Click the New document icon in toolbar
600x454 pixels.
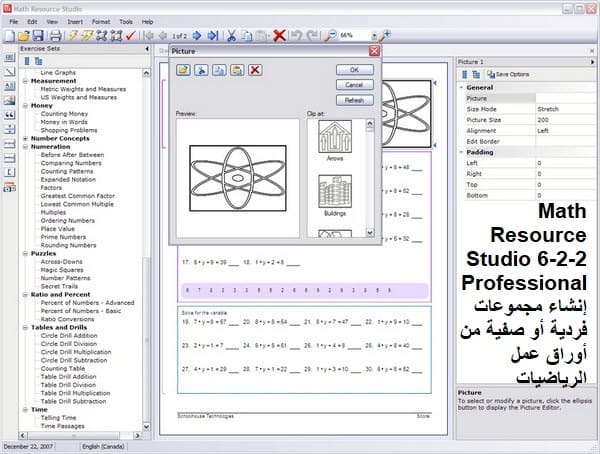point(9,36)
